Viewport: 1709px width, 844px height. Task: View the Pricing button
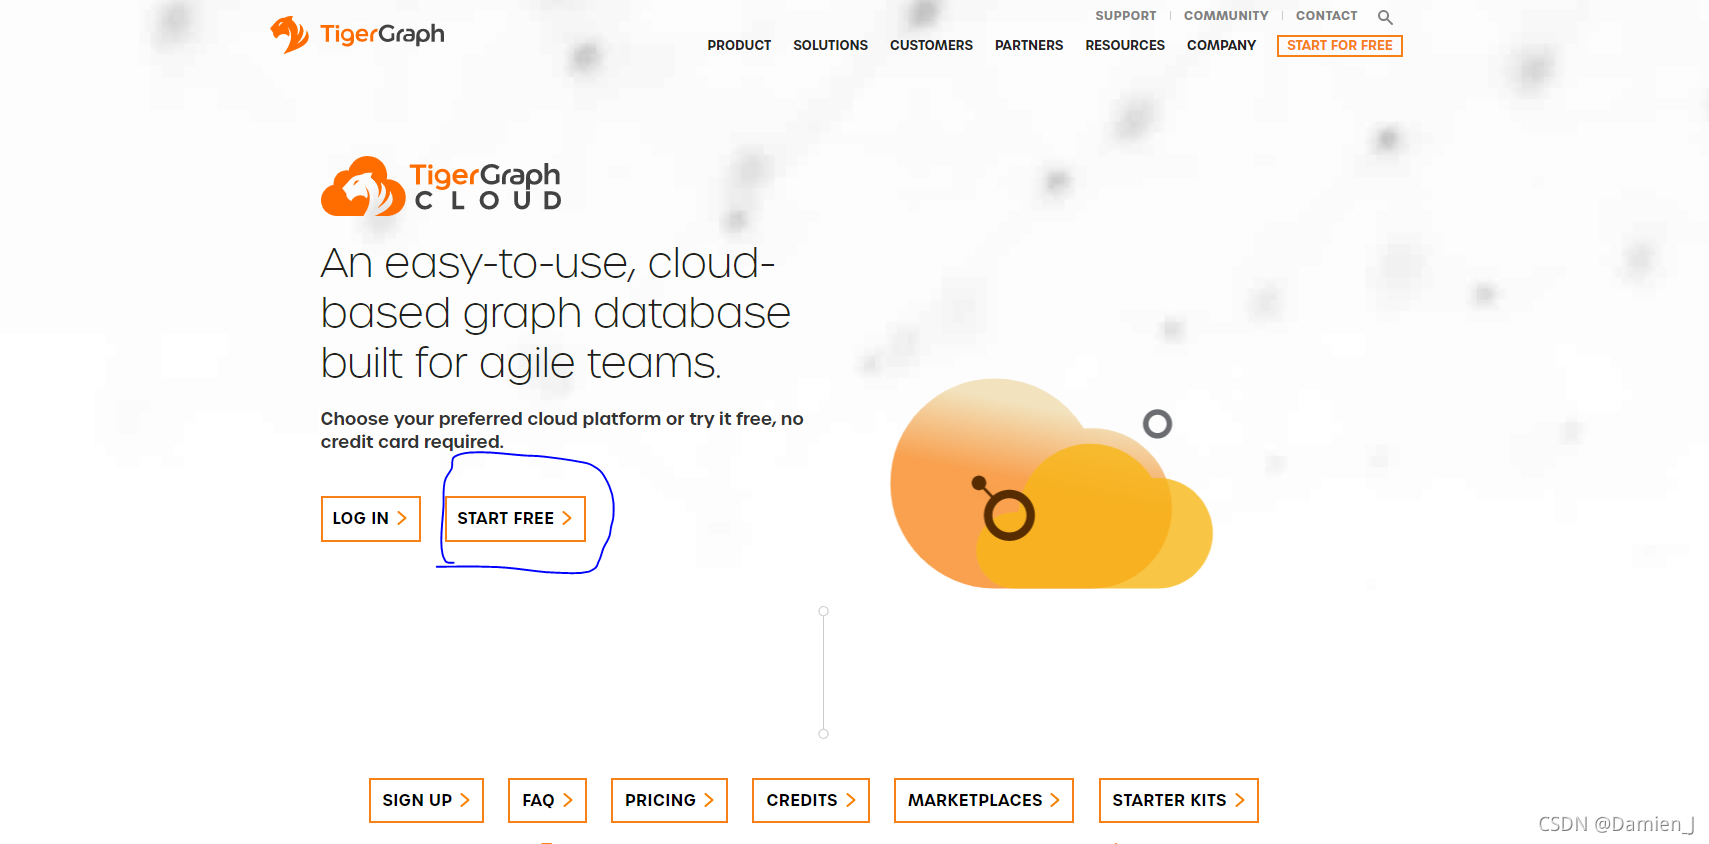(669, 800)
